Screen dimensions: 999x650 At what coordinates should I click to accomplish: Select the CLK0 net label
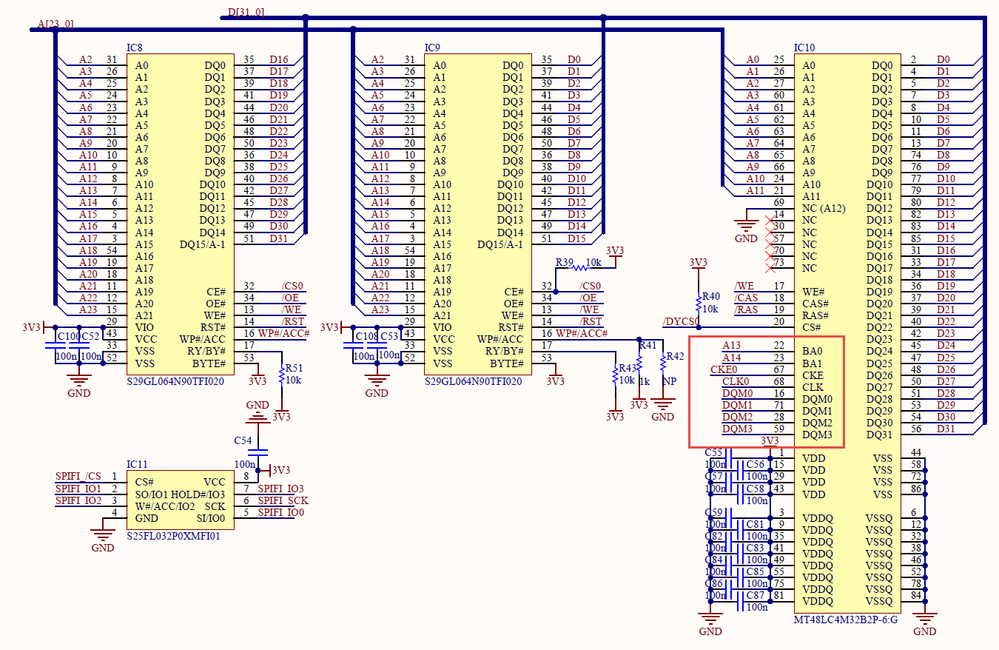735,382
